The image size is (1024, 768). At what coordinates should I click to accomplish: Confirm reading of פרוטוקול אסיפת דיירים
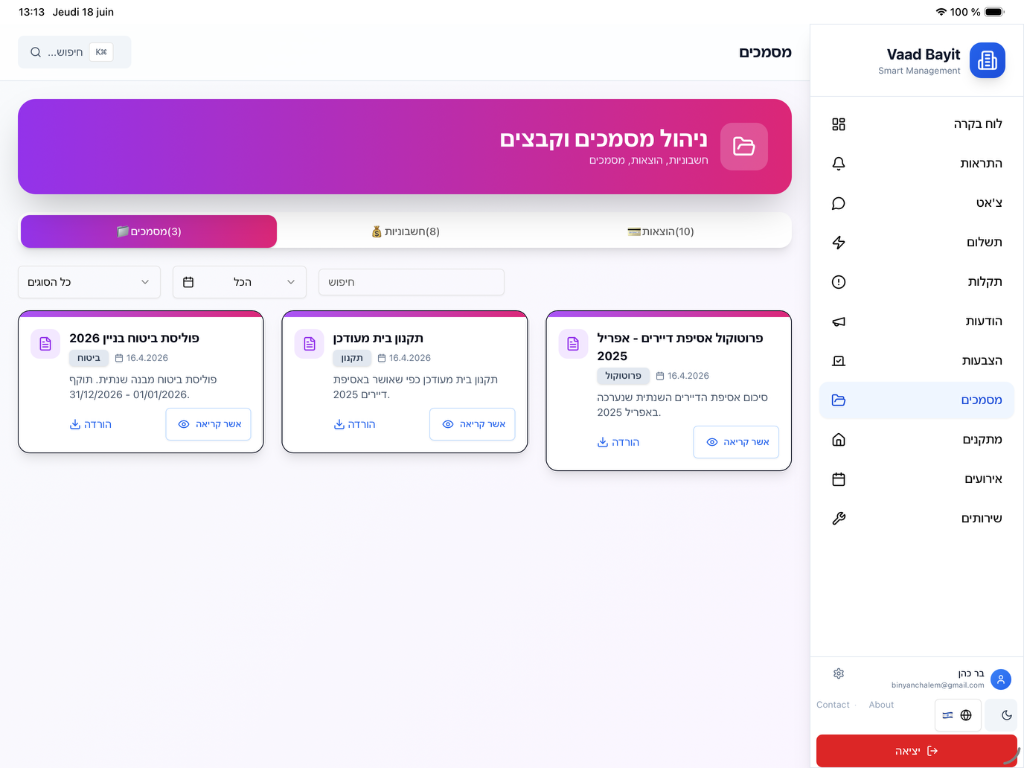[736, 442]
